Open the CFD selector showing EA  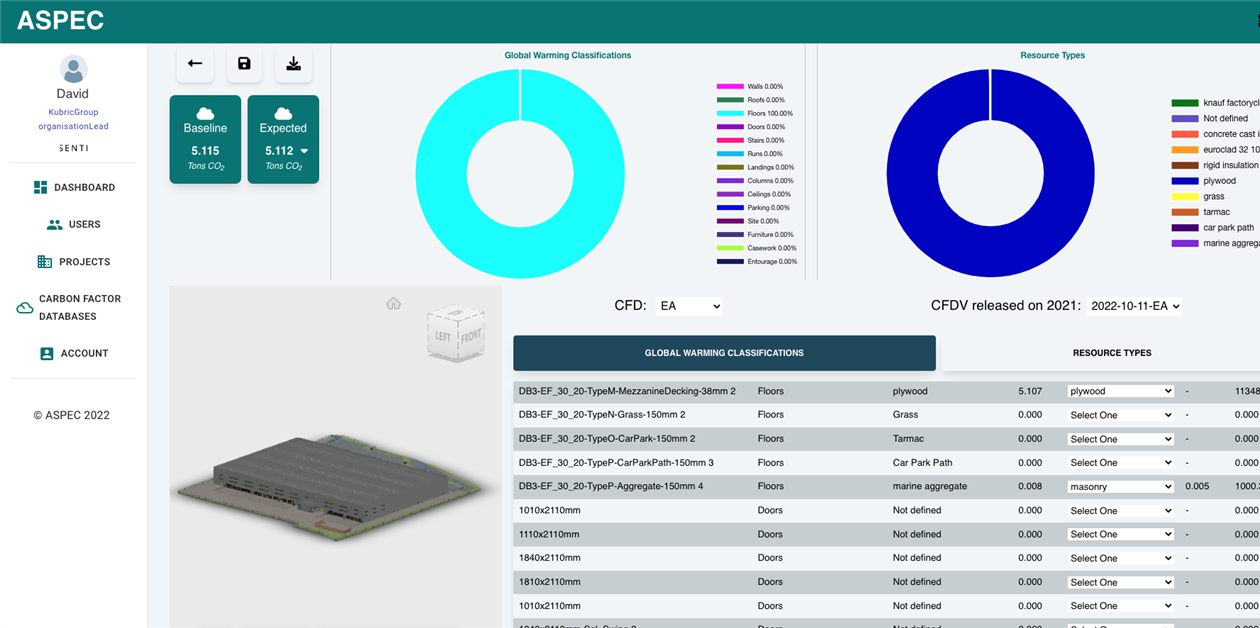689,307
